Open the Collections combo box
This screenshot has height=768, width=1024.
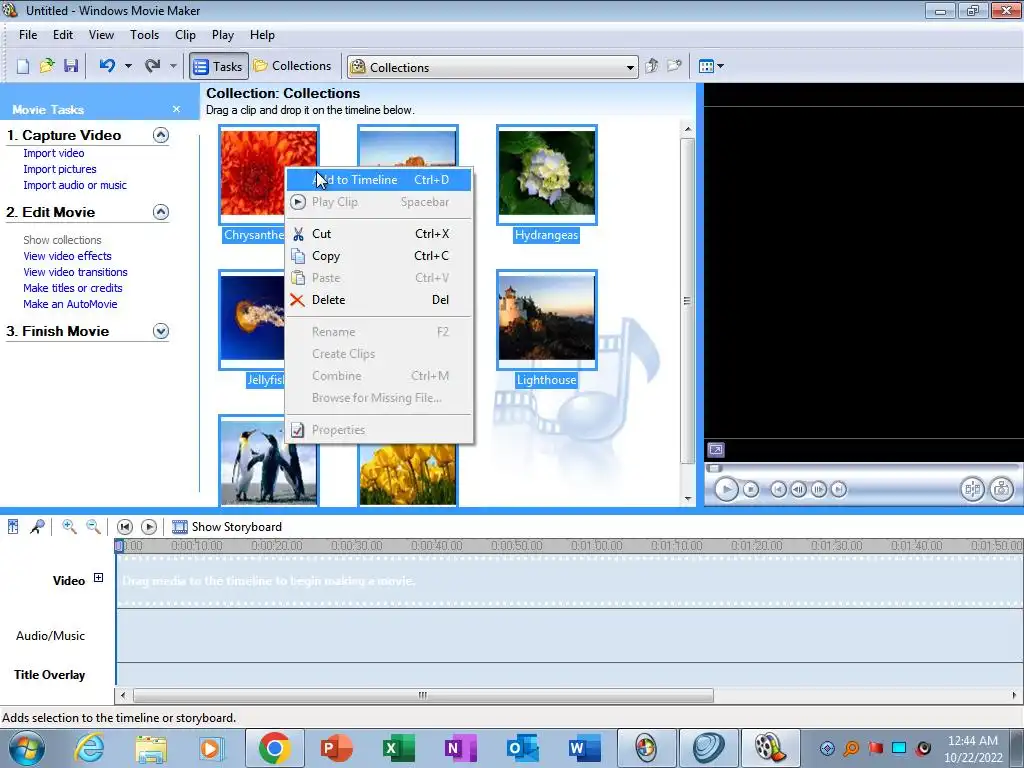coord(493,67)
